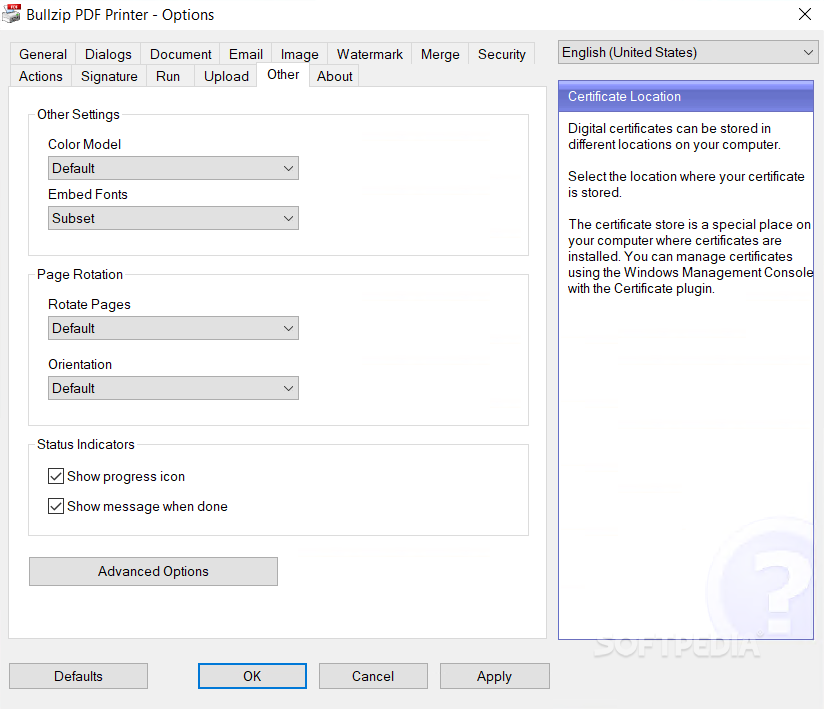
Task: Select the Merge tab
Action: click(x=440, y=54)
